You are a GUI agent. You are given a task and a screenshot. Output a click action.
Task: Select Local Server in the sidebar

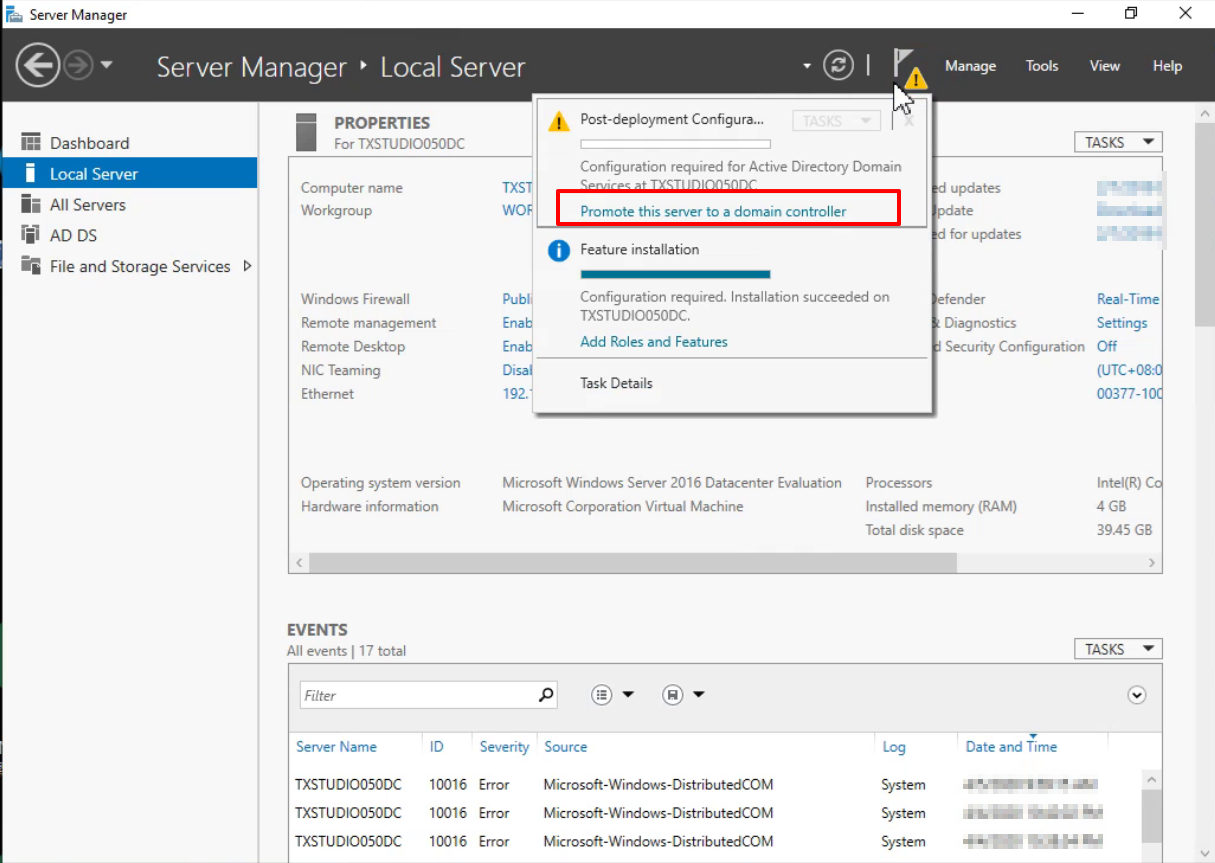pos(129,174)
